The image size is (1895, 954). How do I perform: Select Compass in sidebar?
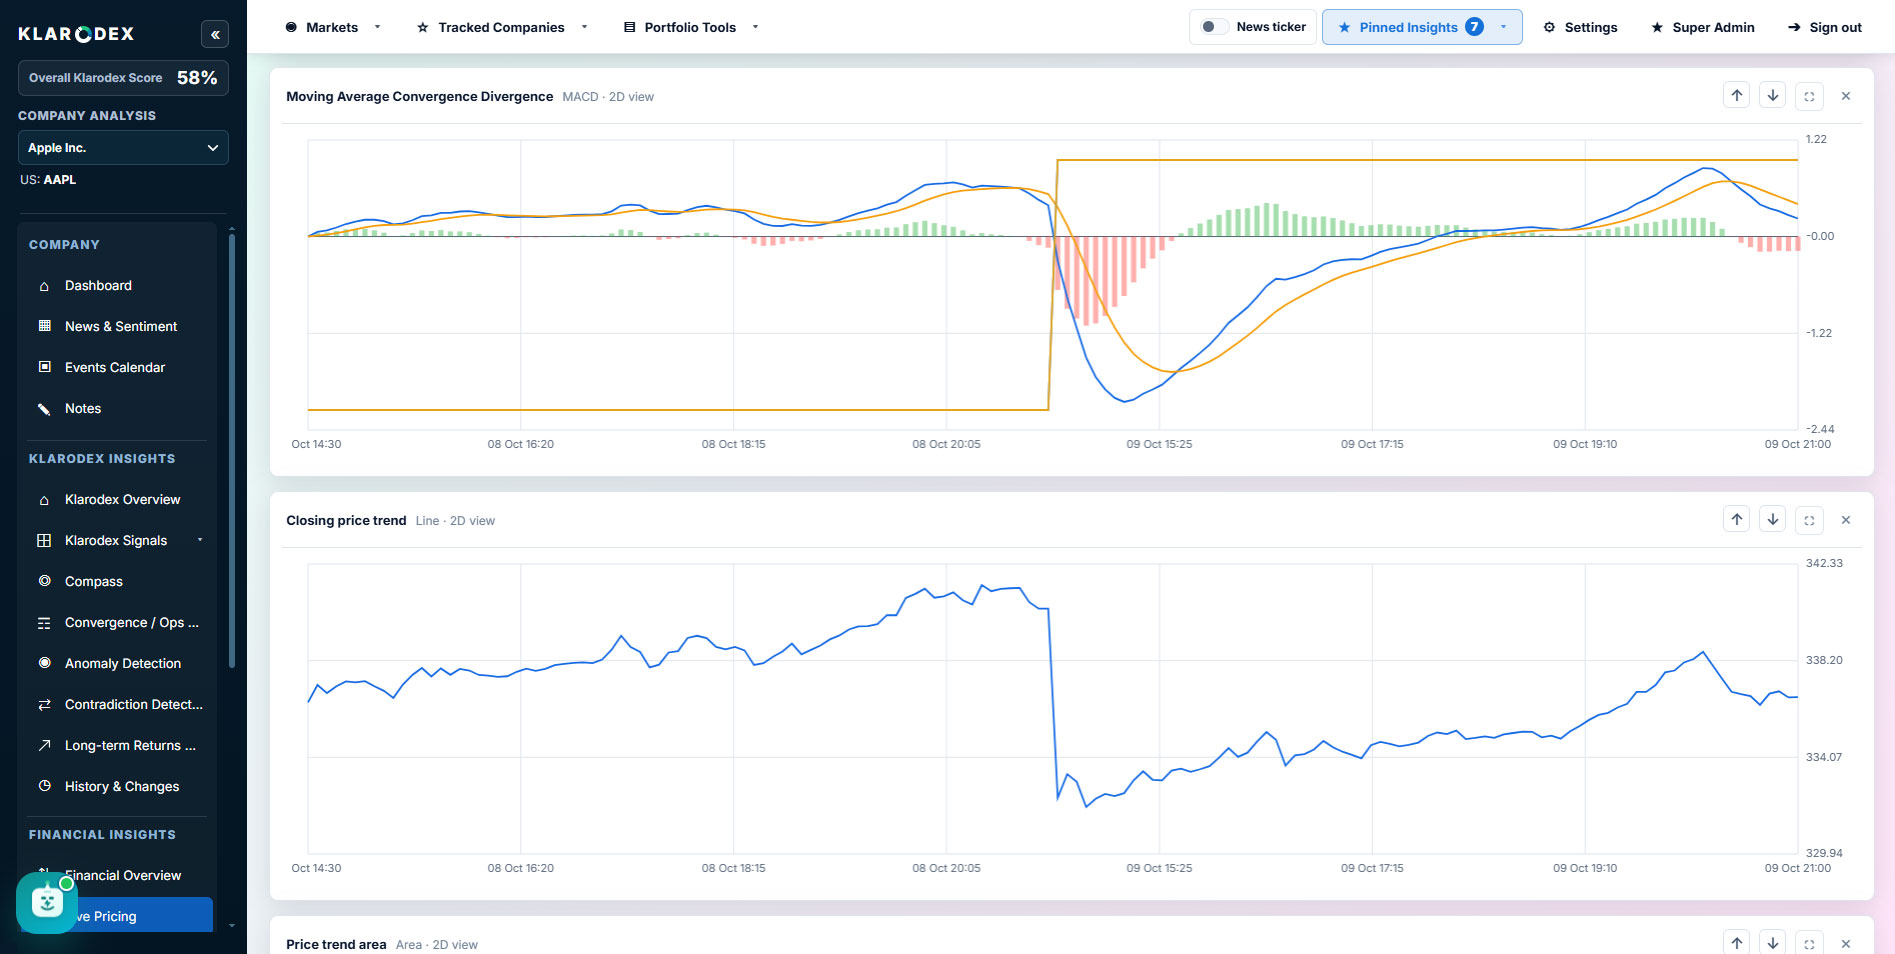point(118,582)
